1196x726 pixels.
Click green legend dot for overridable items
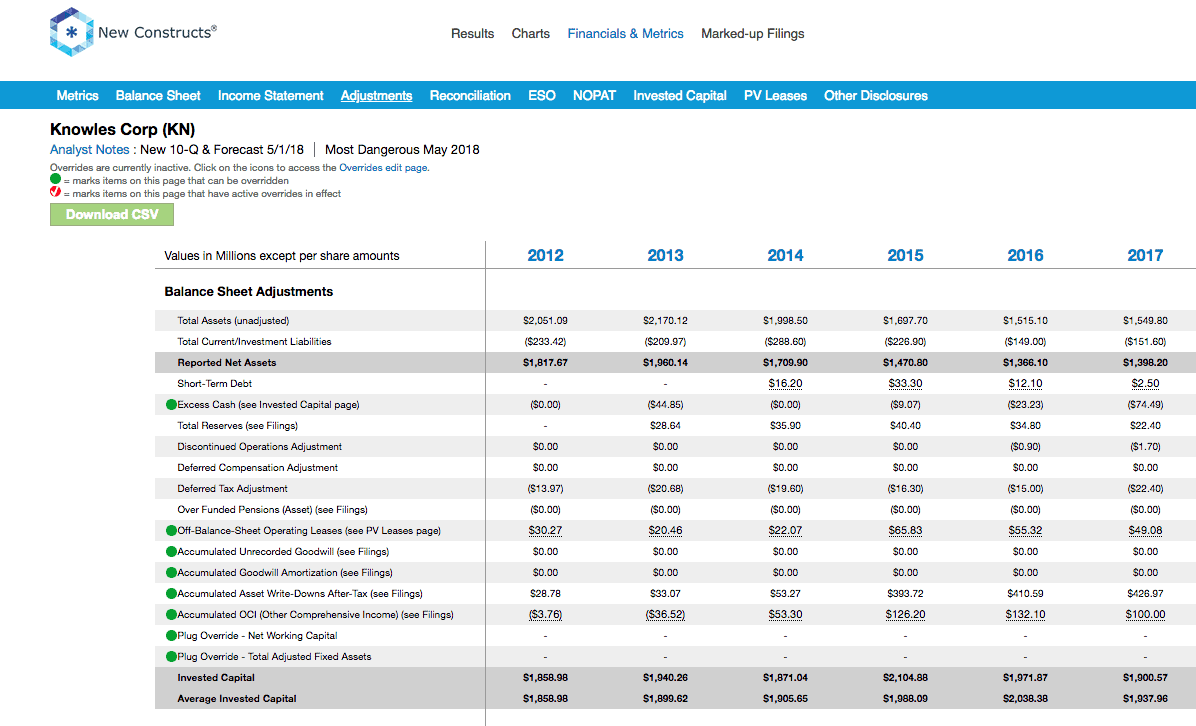[55, 179]
